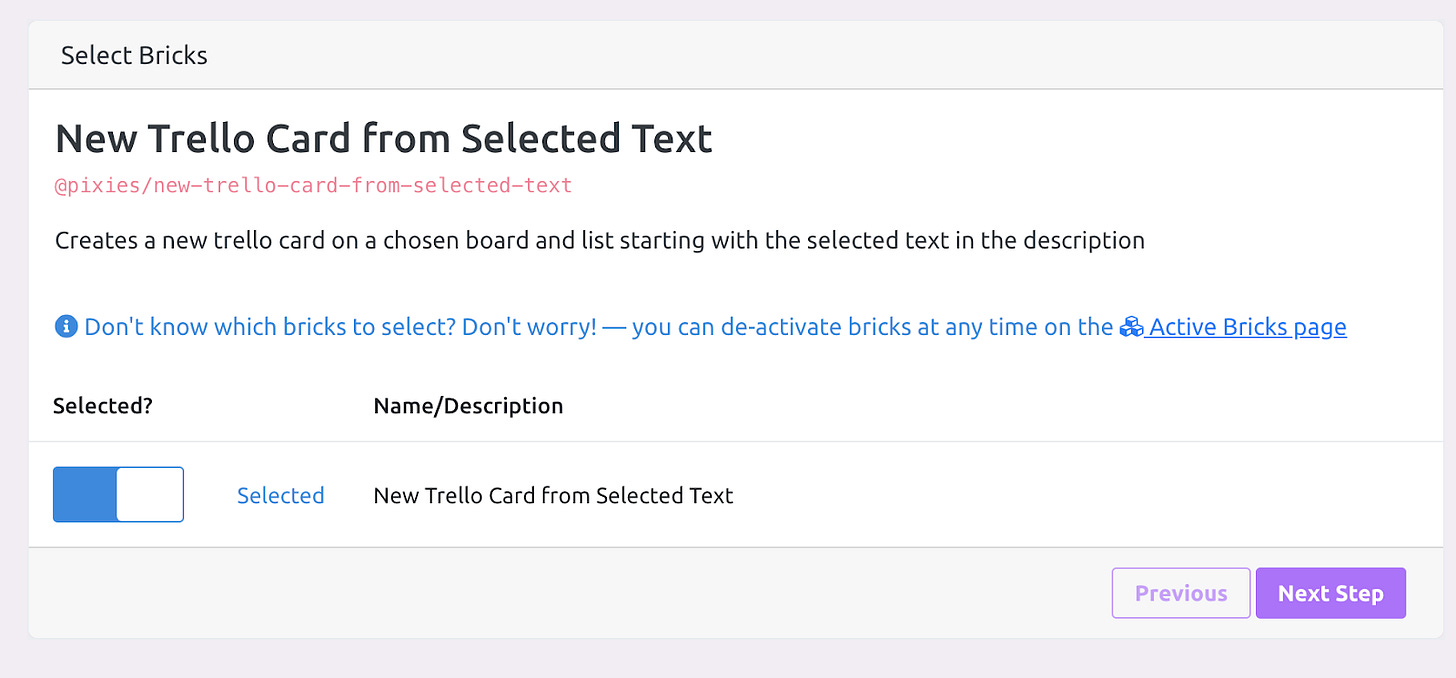Click the hint sentence about de-activating bricks

click(600, 326)
